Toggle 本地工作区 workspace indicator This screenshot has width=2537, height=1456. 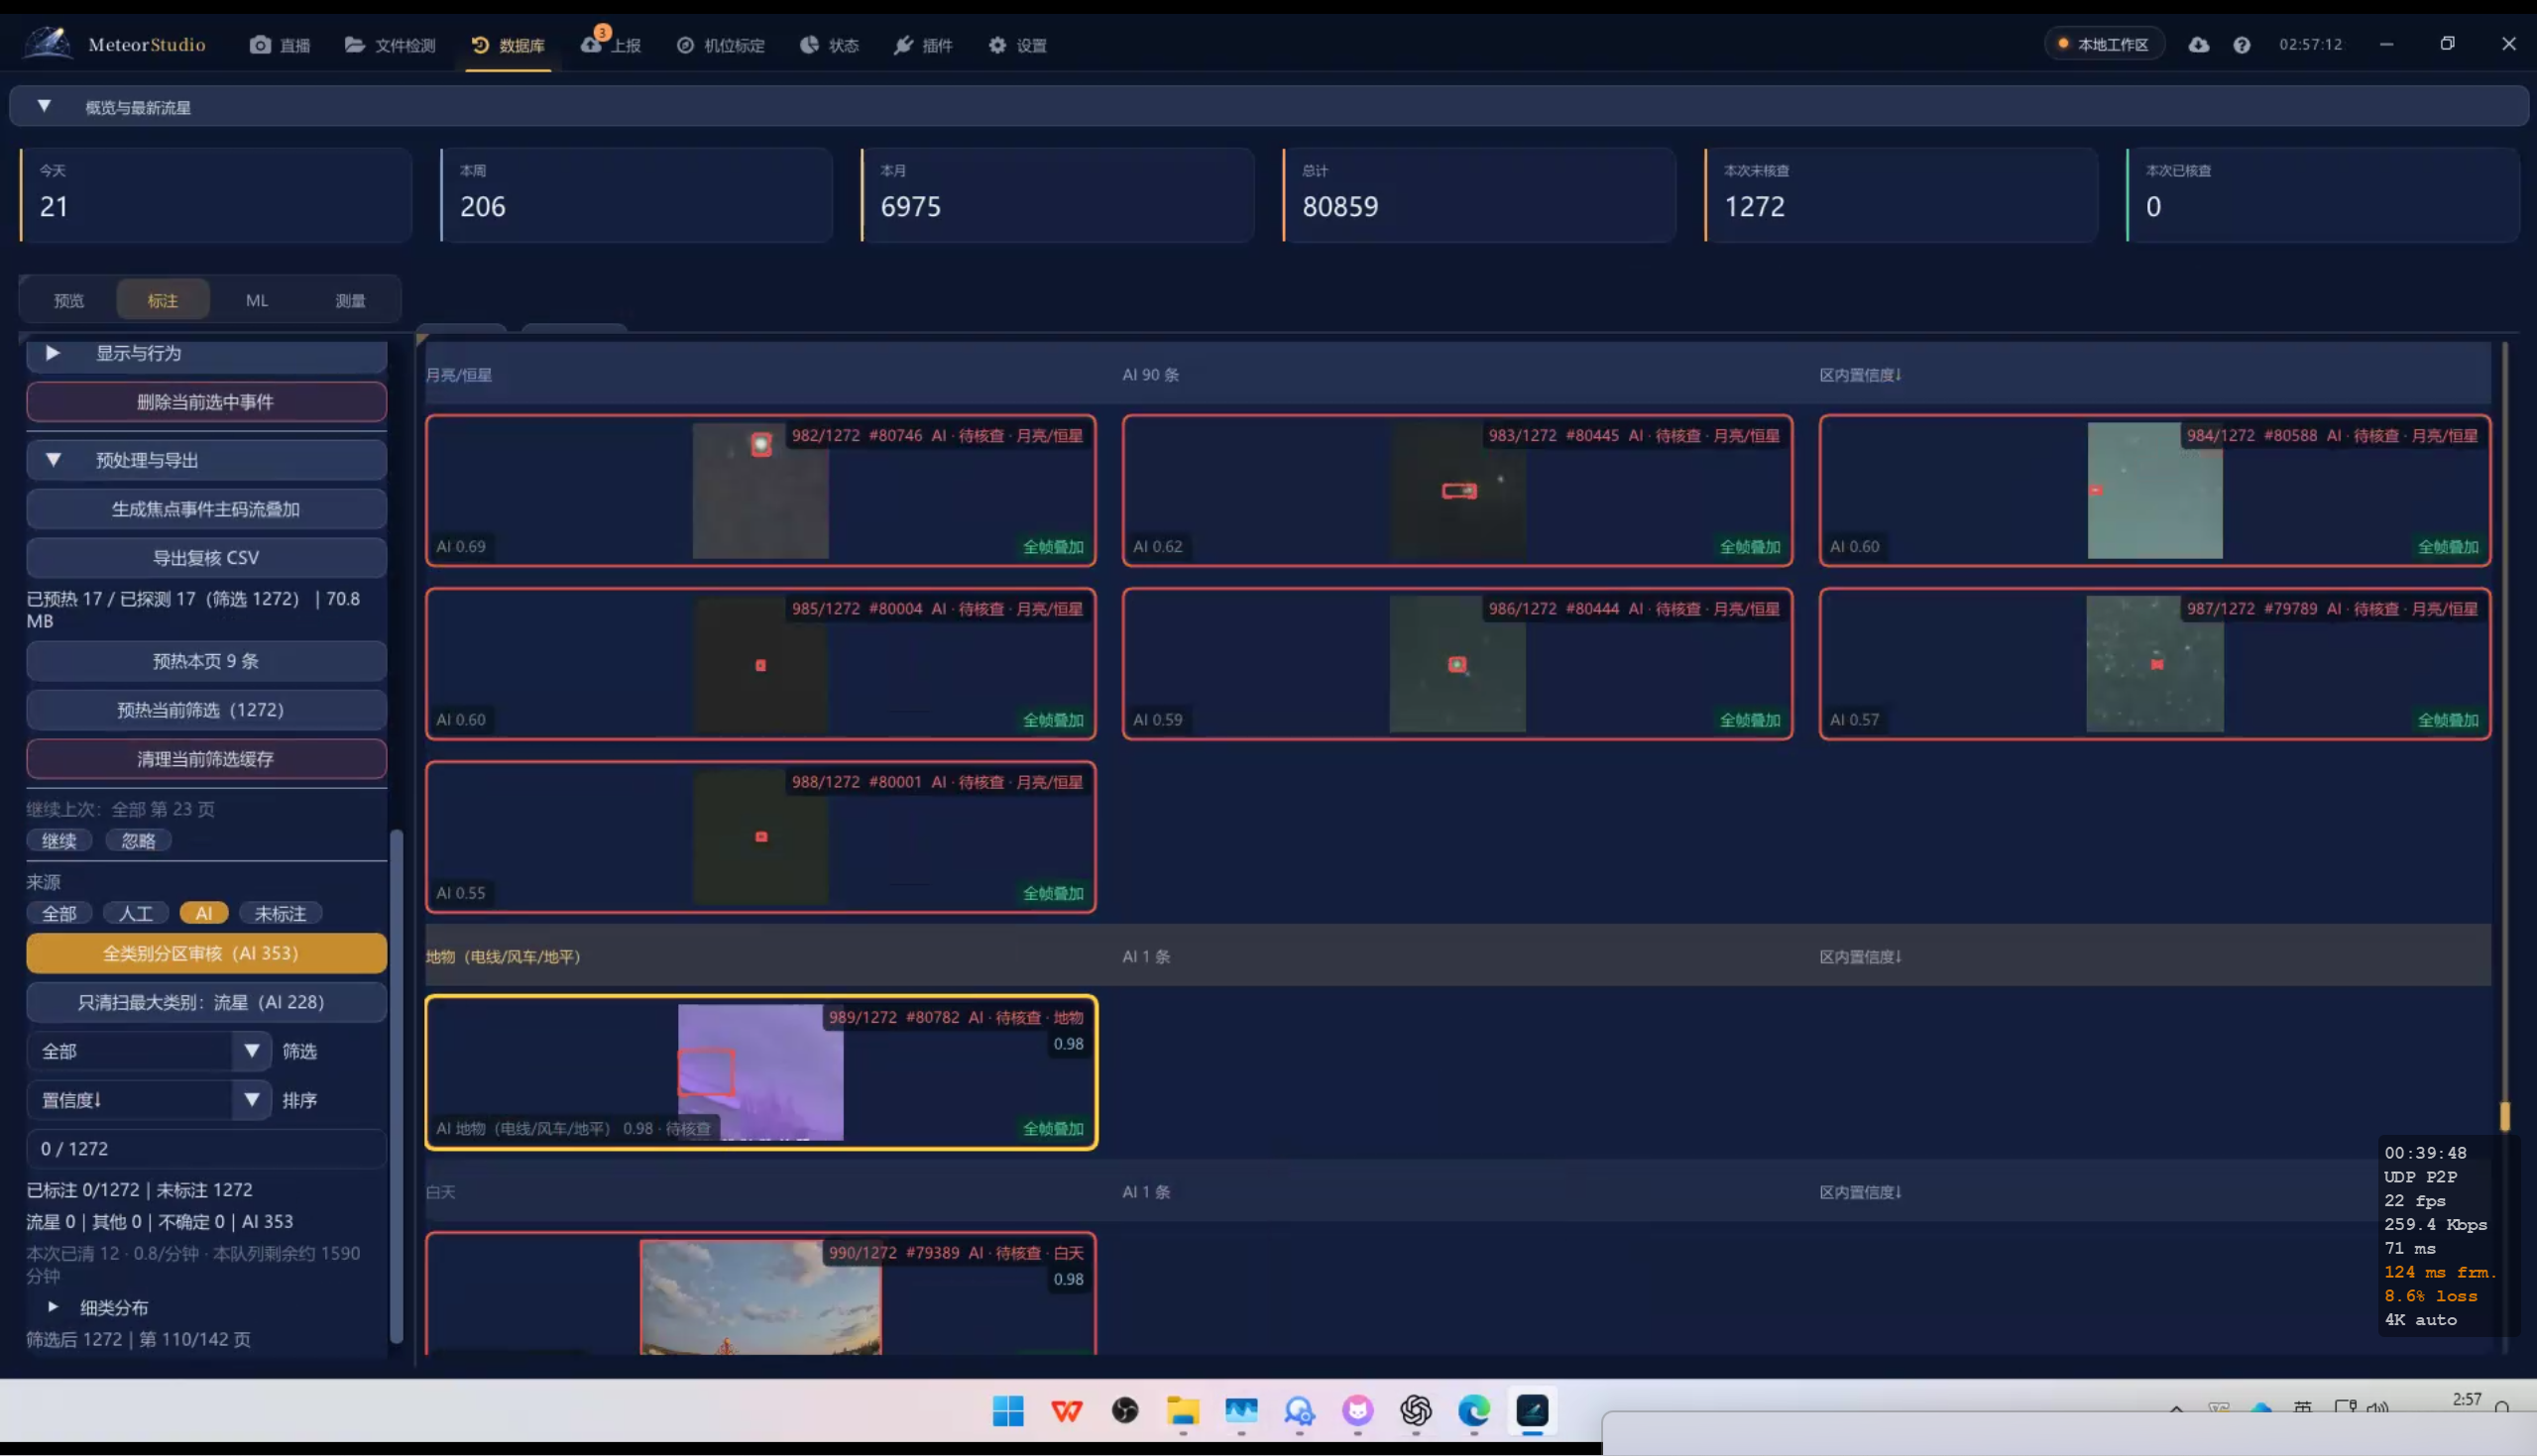click(x=2104, y=44)
